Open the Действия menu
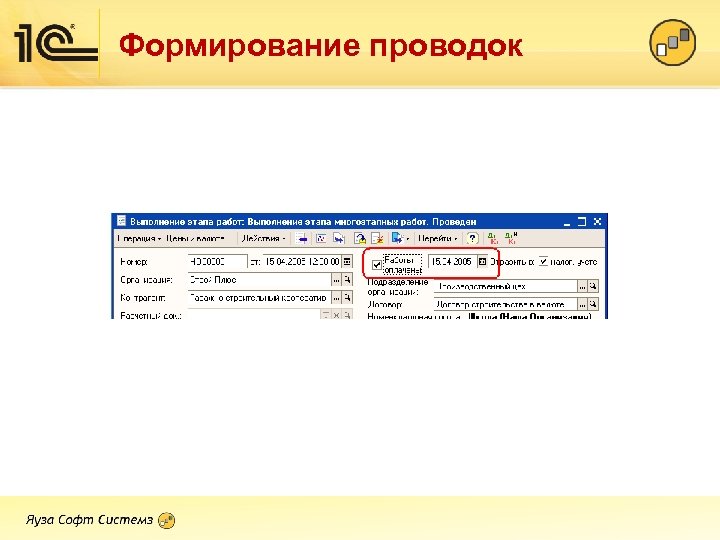Viewport: 720px width, 540px height. pos(263,239)
